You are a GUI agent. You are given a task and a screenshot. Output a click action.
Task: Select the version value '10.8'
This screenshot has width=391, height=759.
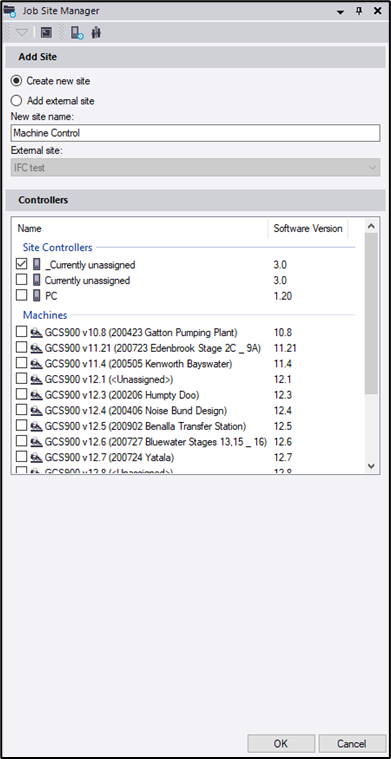click(x=283, y=333)
